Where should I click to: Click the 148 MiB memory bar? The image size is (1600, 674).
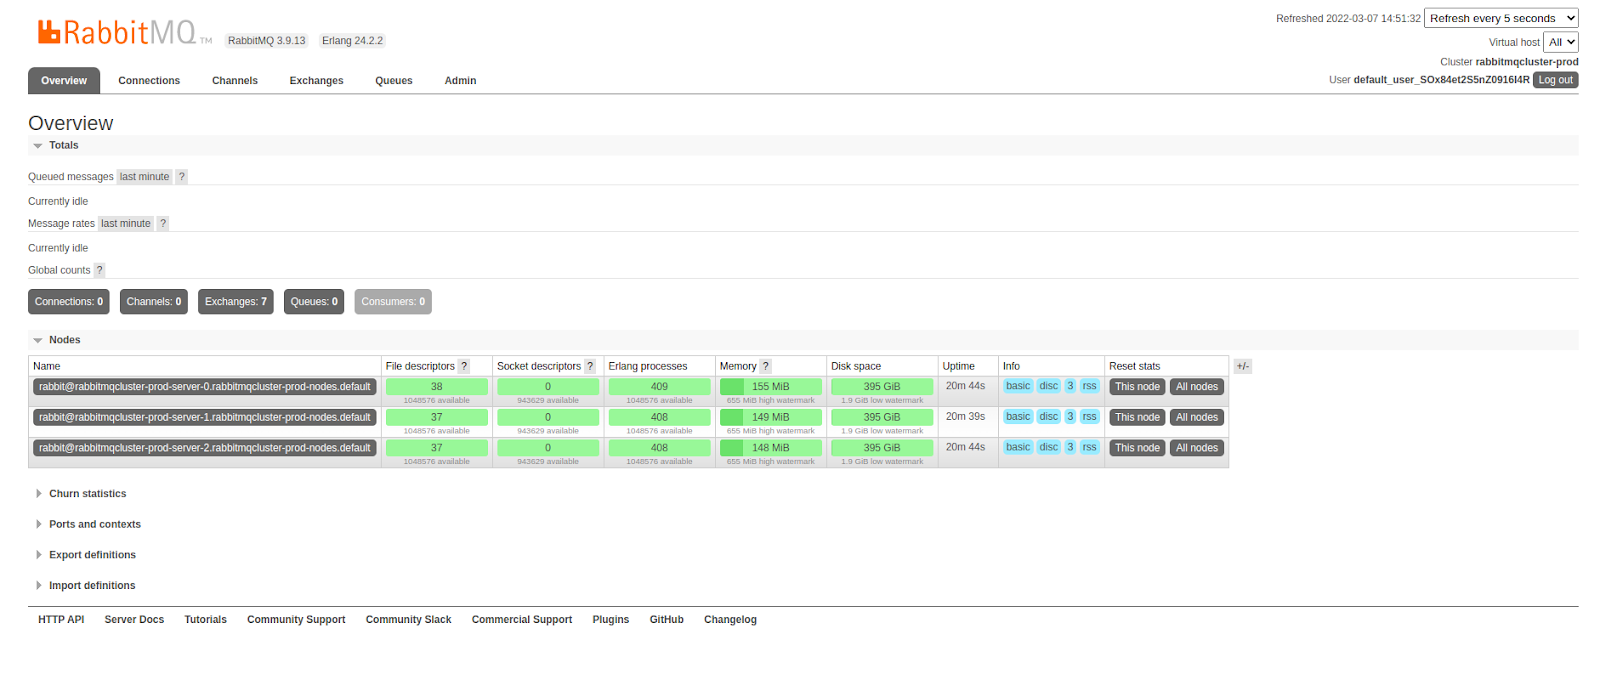point(771,448)
